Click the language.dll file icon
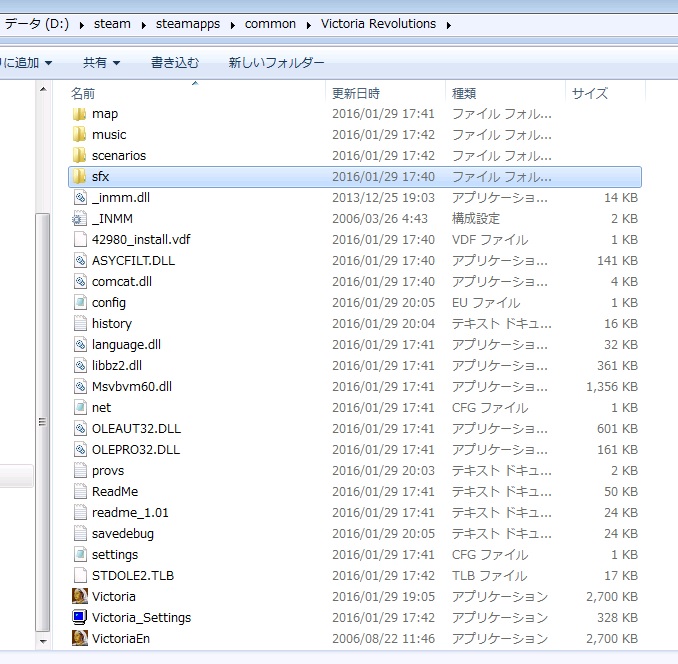The image size is (678, 664). pyautogui.click(x=80, y=345)
